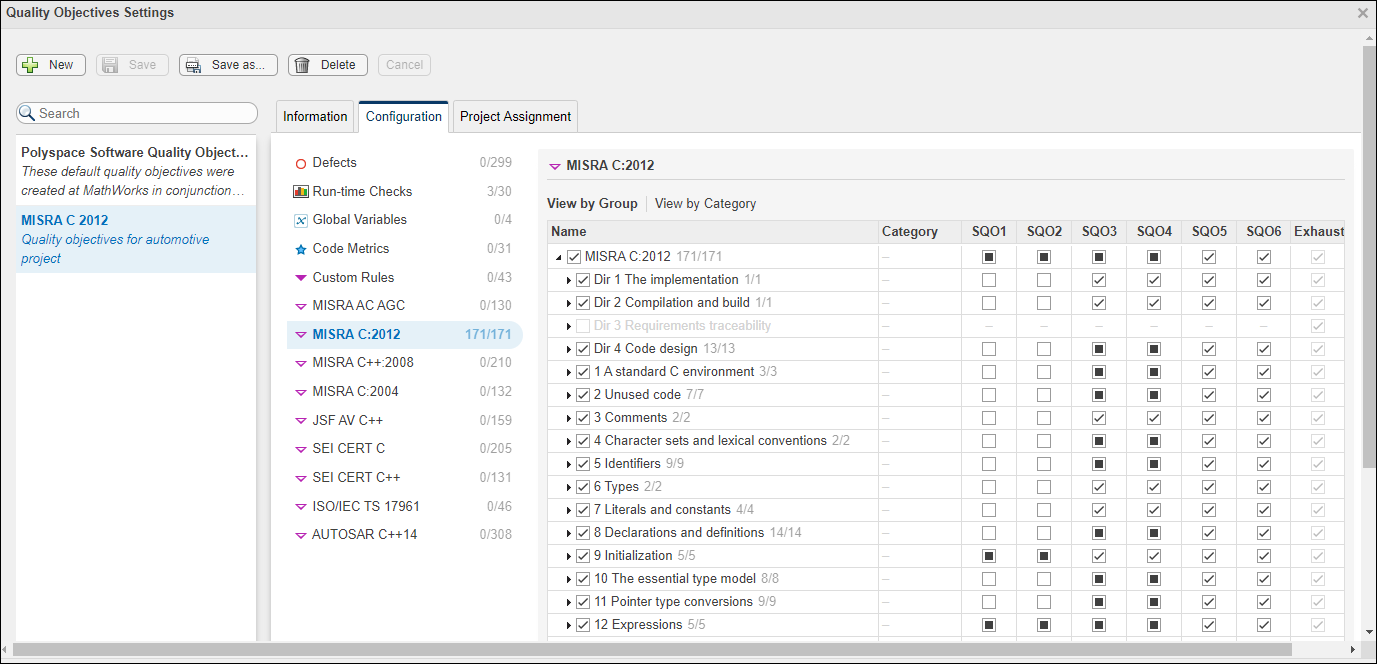This screenshot has height=664, width=1377.
Task: Click the Global Variables icon
Action: pyautogui.click(x=300, y=220)
